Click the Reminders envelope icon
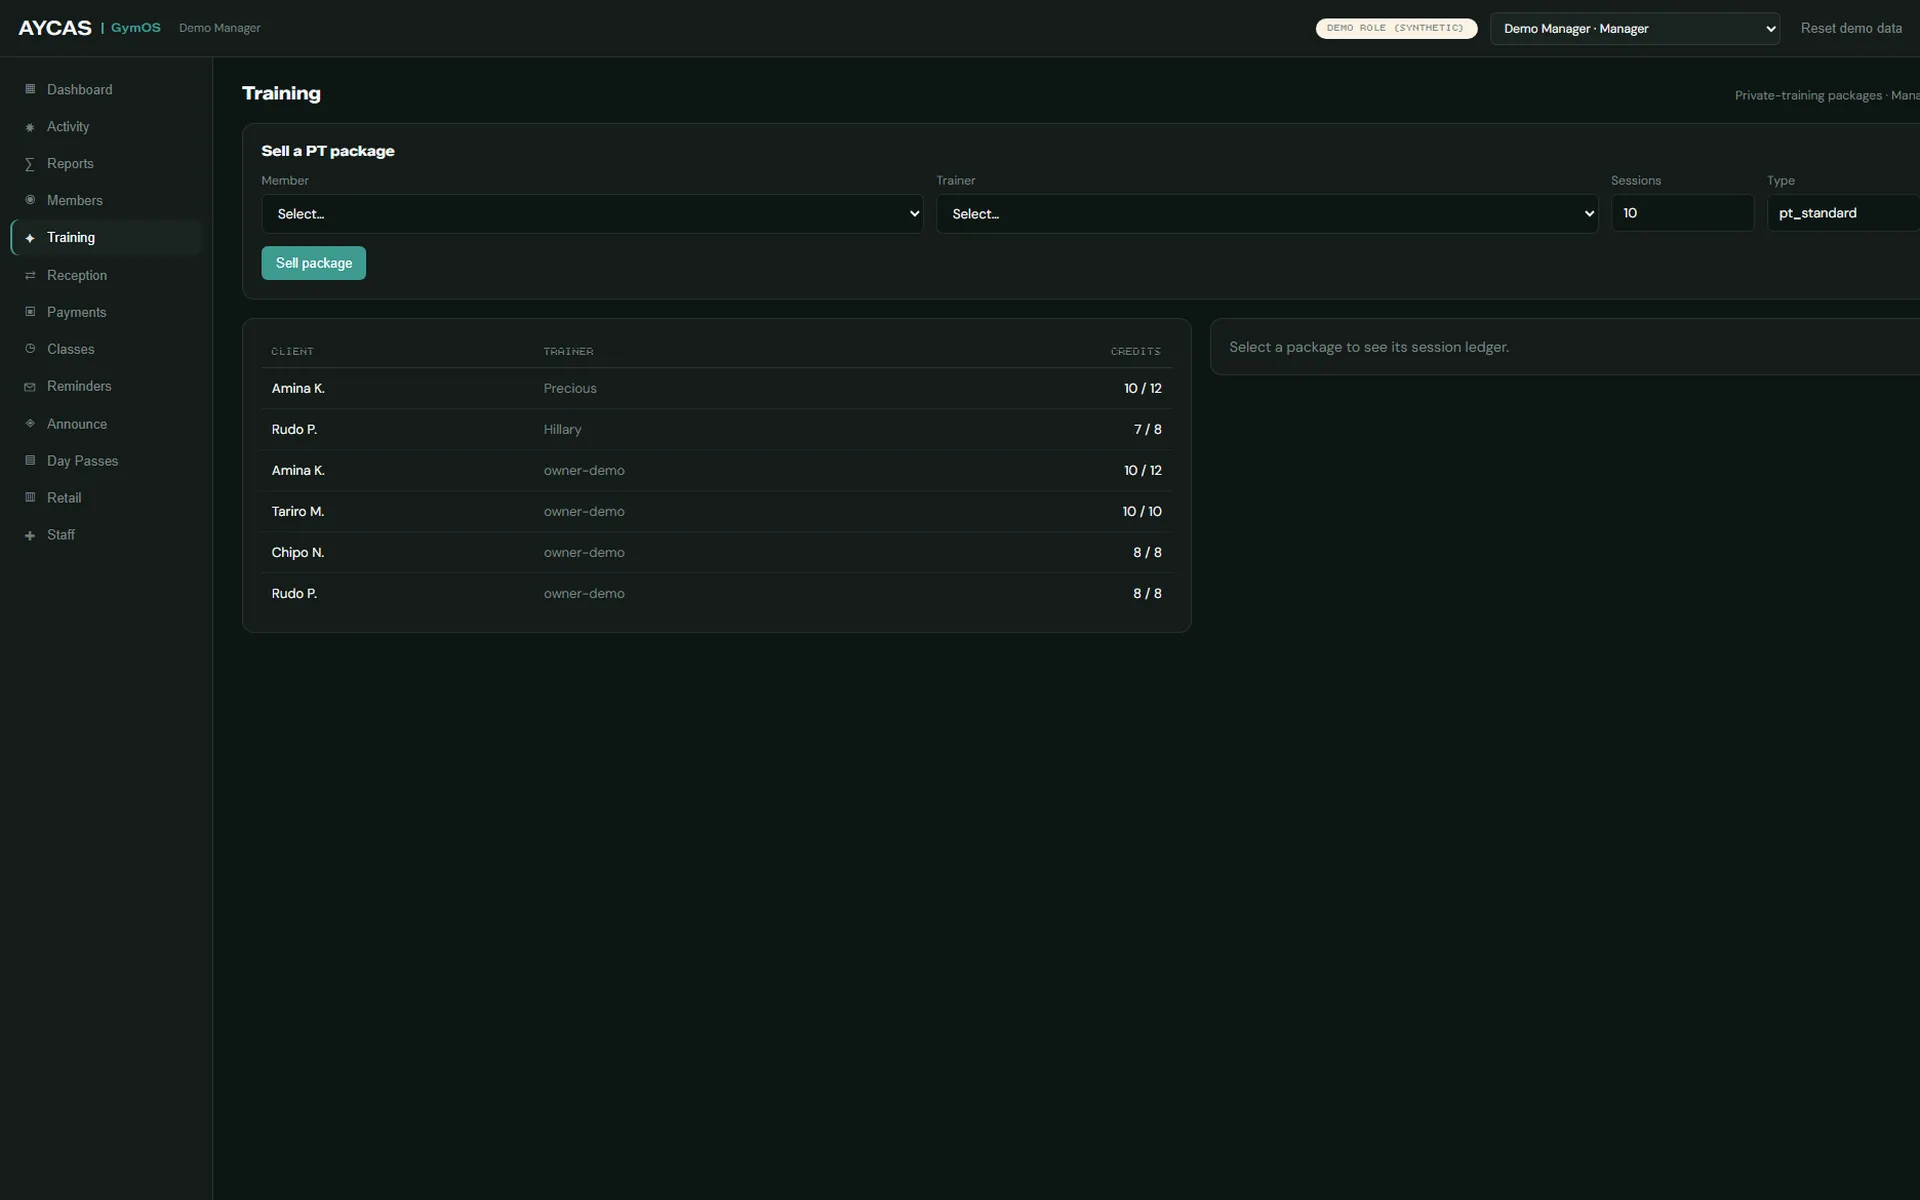 tap(30, 386)
